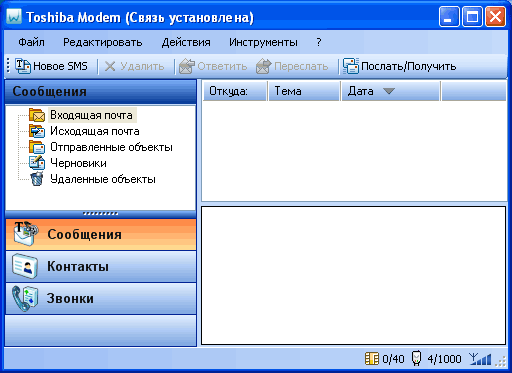The image size is (512, 373).
Task: Click the Toshiba Modem title bar app icon
Action: tap(14, 16)
